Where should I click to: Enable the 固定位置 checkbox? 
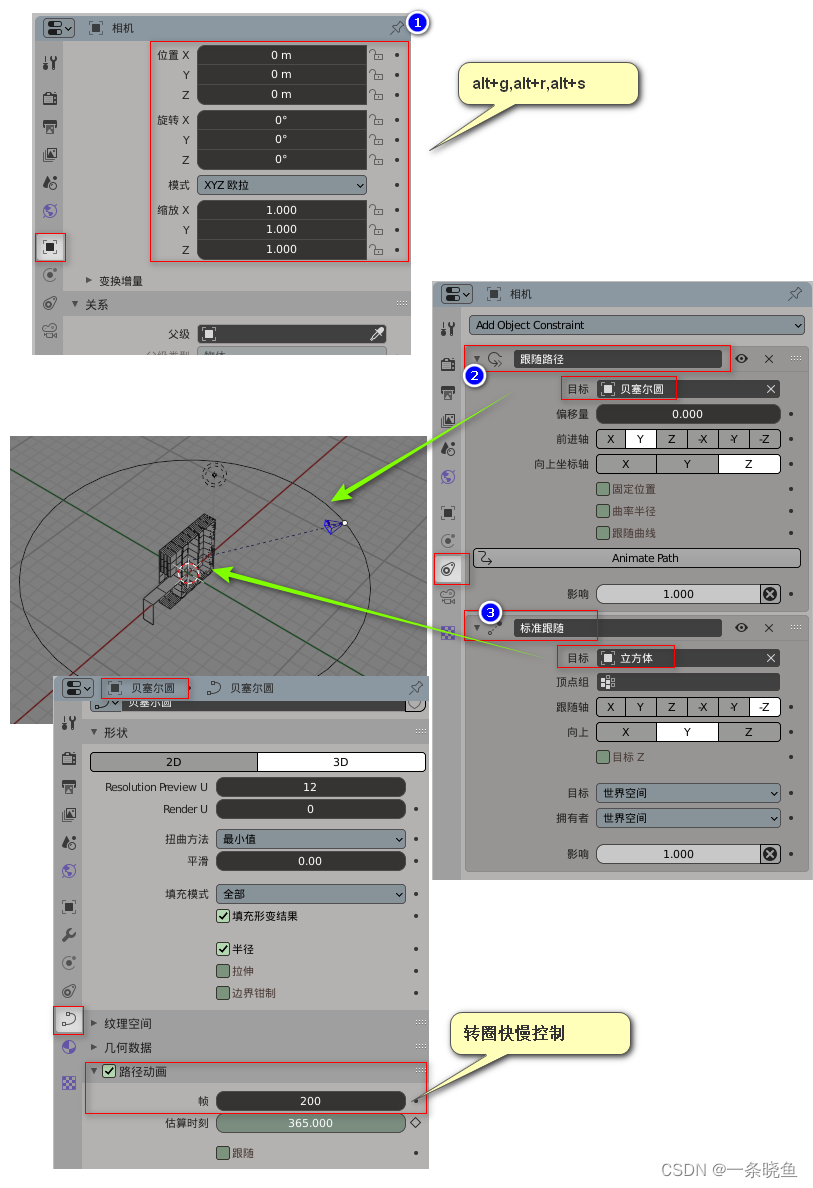tap(603, 489)
